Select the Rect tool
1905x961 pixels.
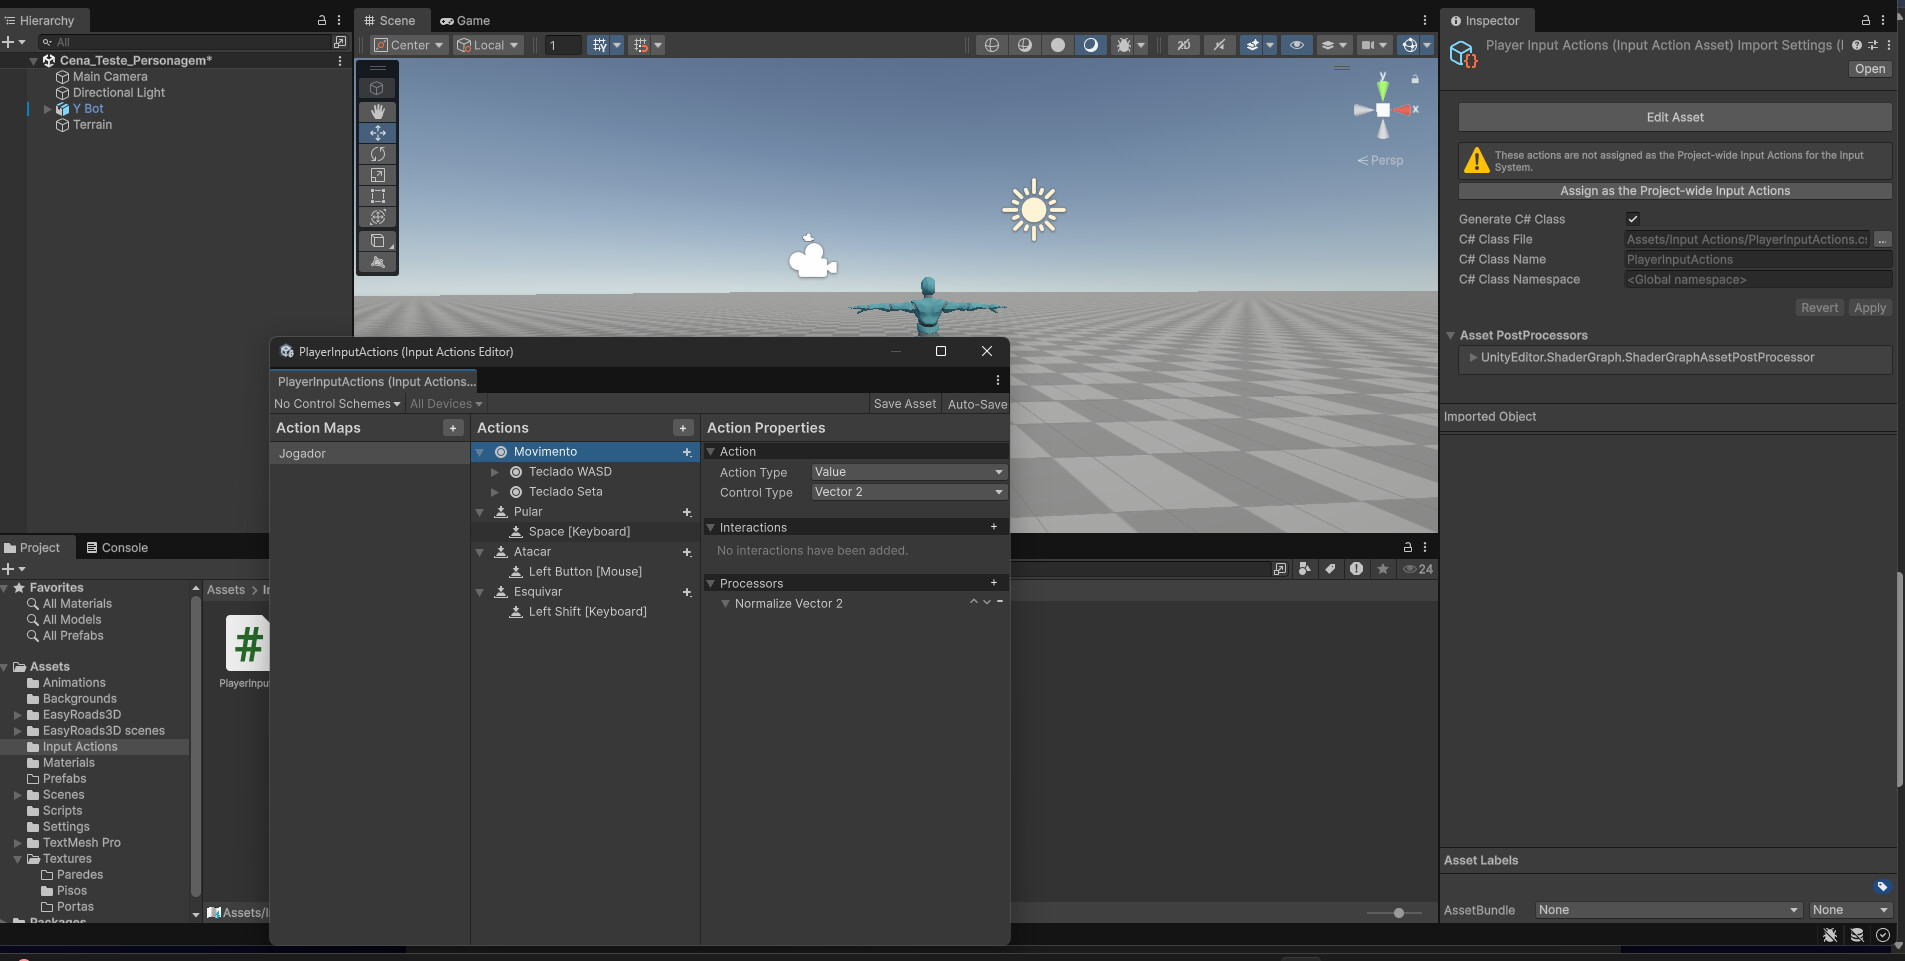378,196
